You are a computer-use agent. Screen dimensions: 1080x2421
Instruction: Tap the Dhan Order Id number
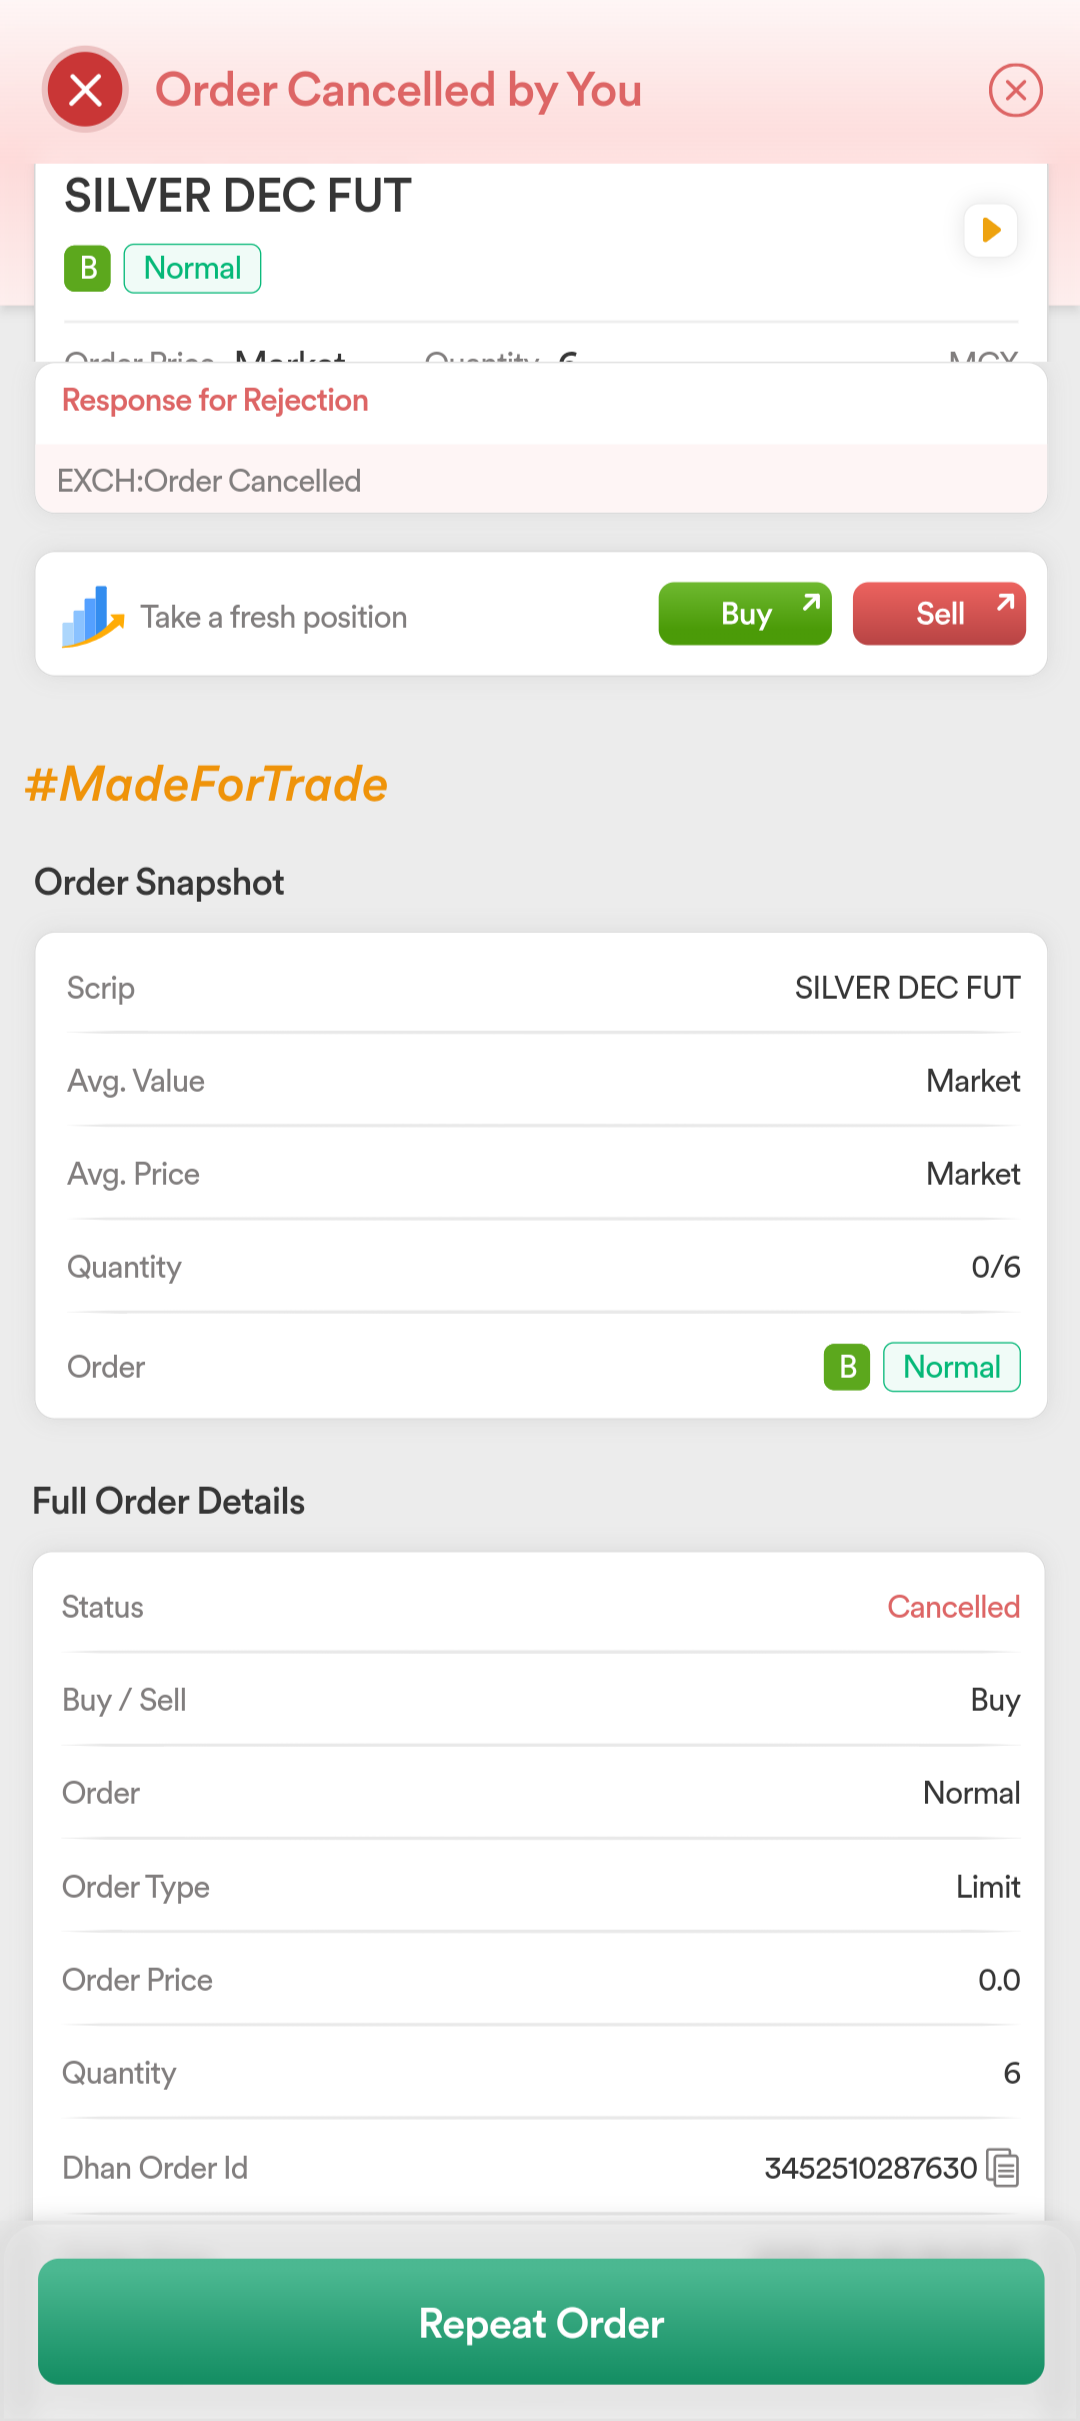click(870, 2168)
